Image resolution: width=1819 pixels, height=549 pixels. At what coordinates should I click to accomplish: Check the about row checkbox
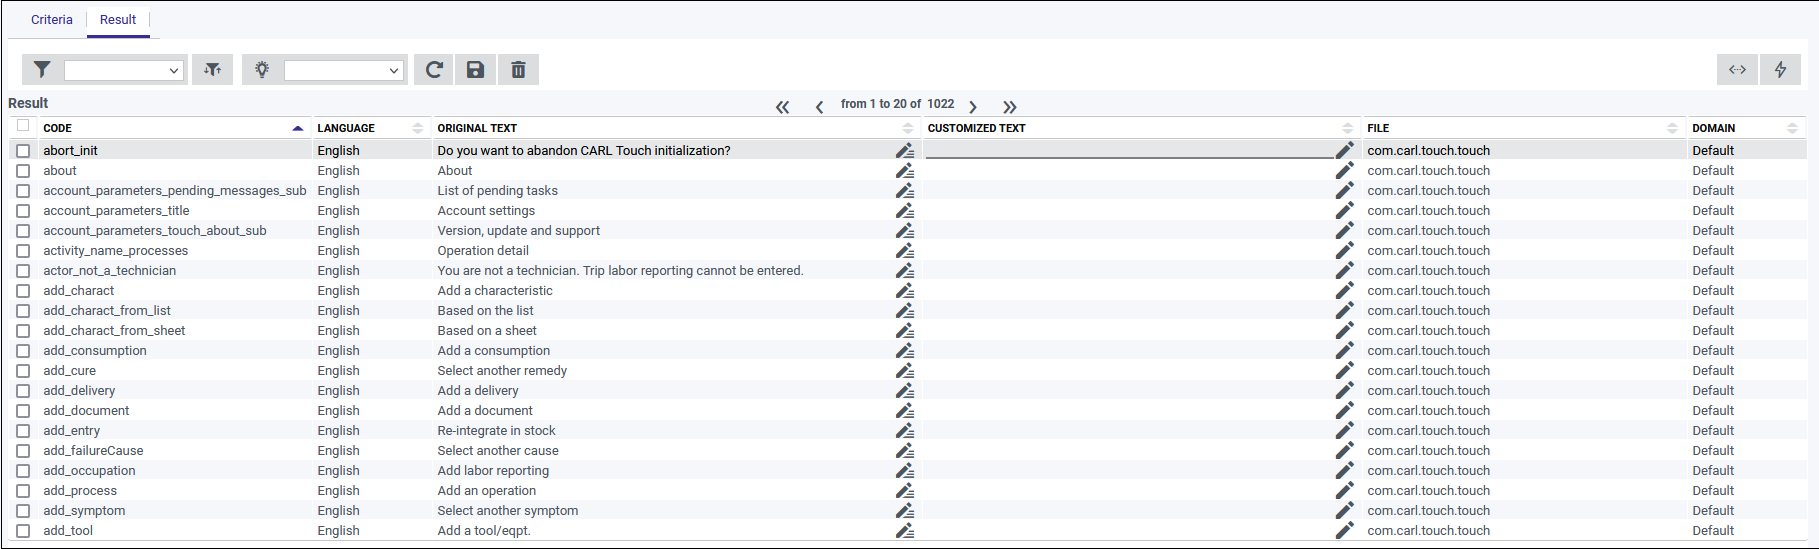[23, 171]
